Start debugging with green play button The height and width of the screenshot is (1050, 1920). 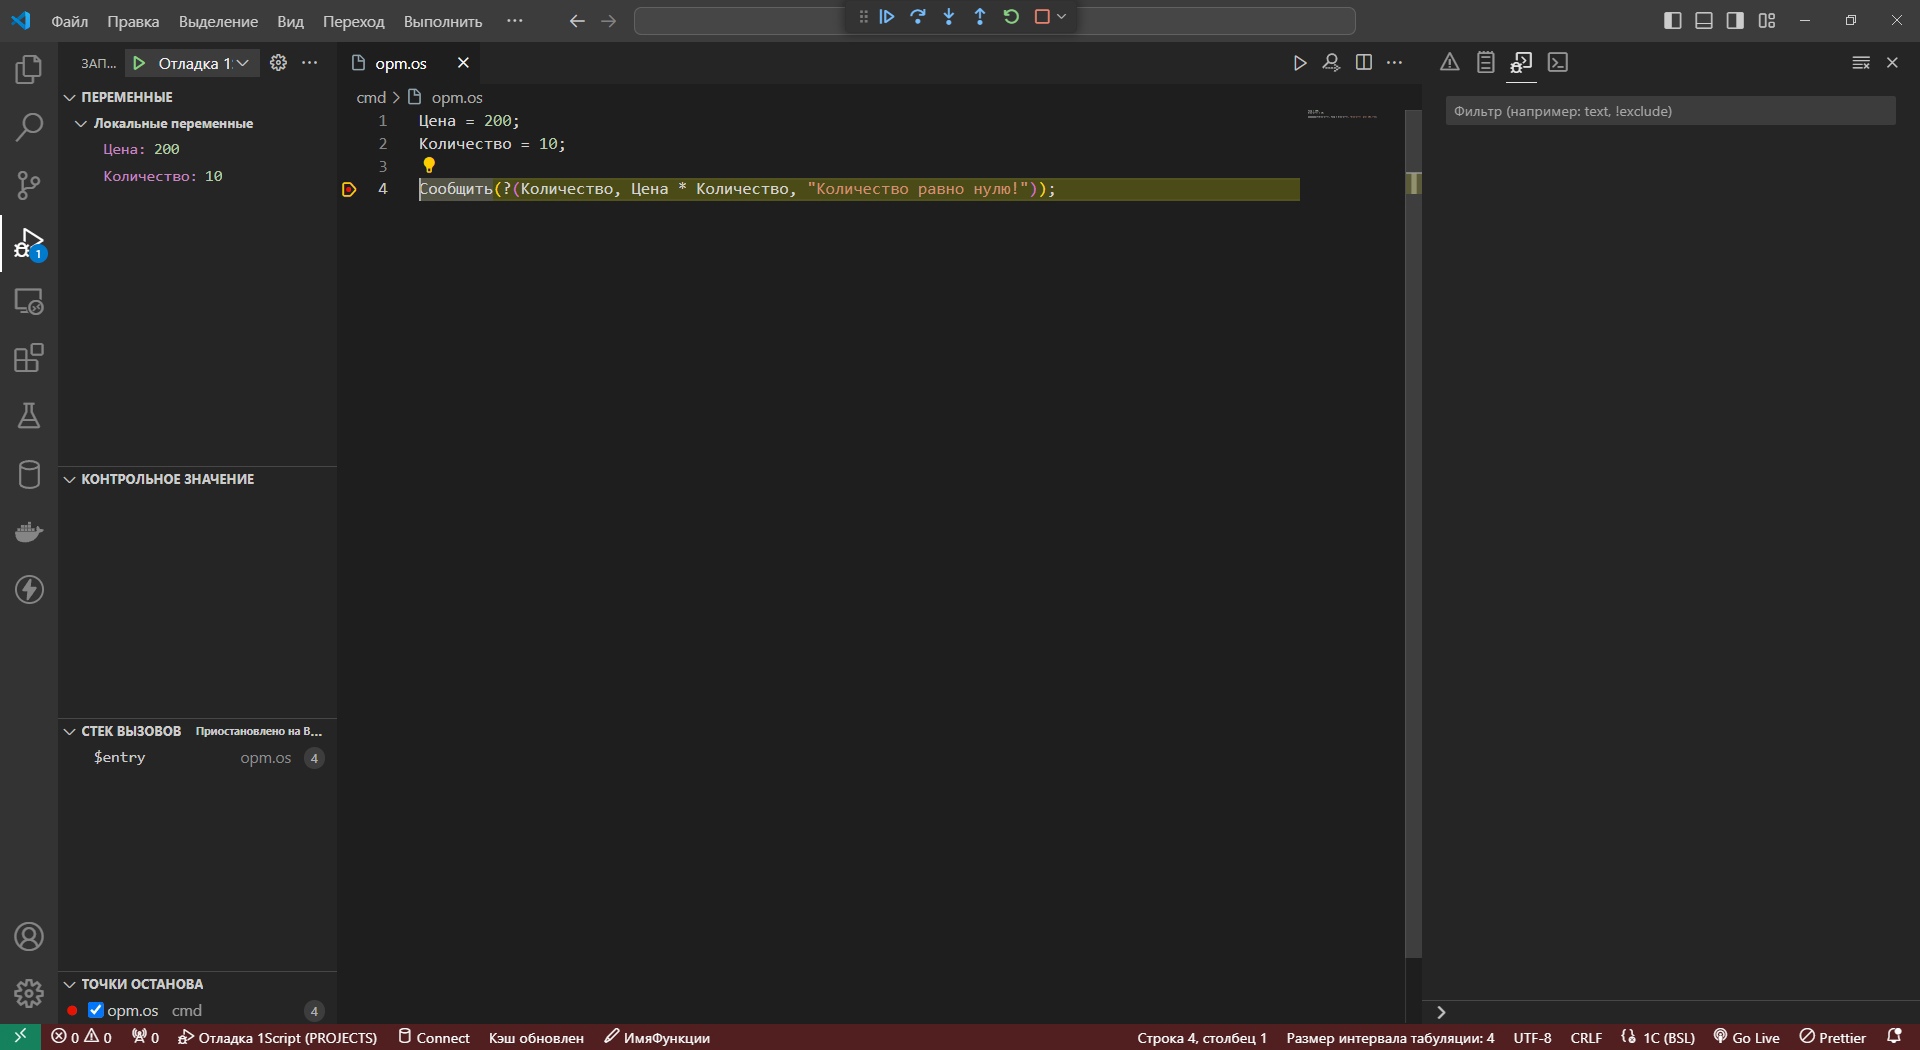click(139, 63)
